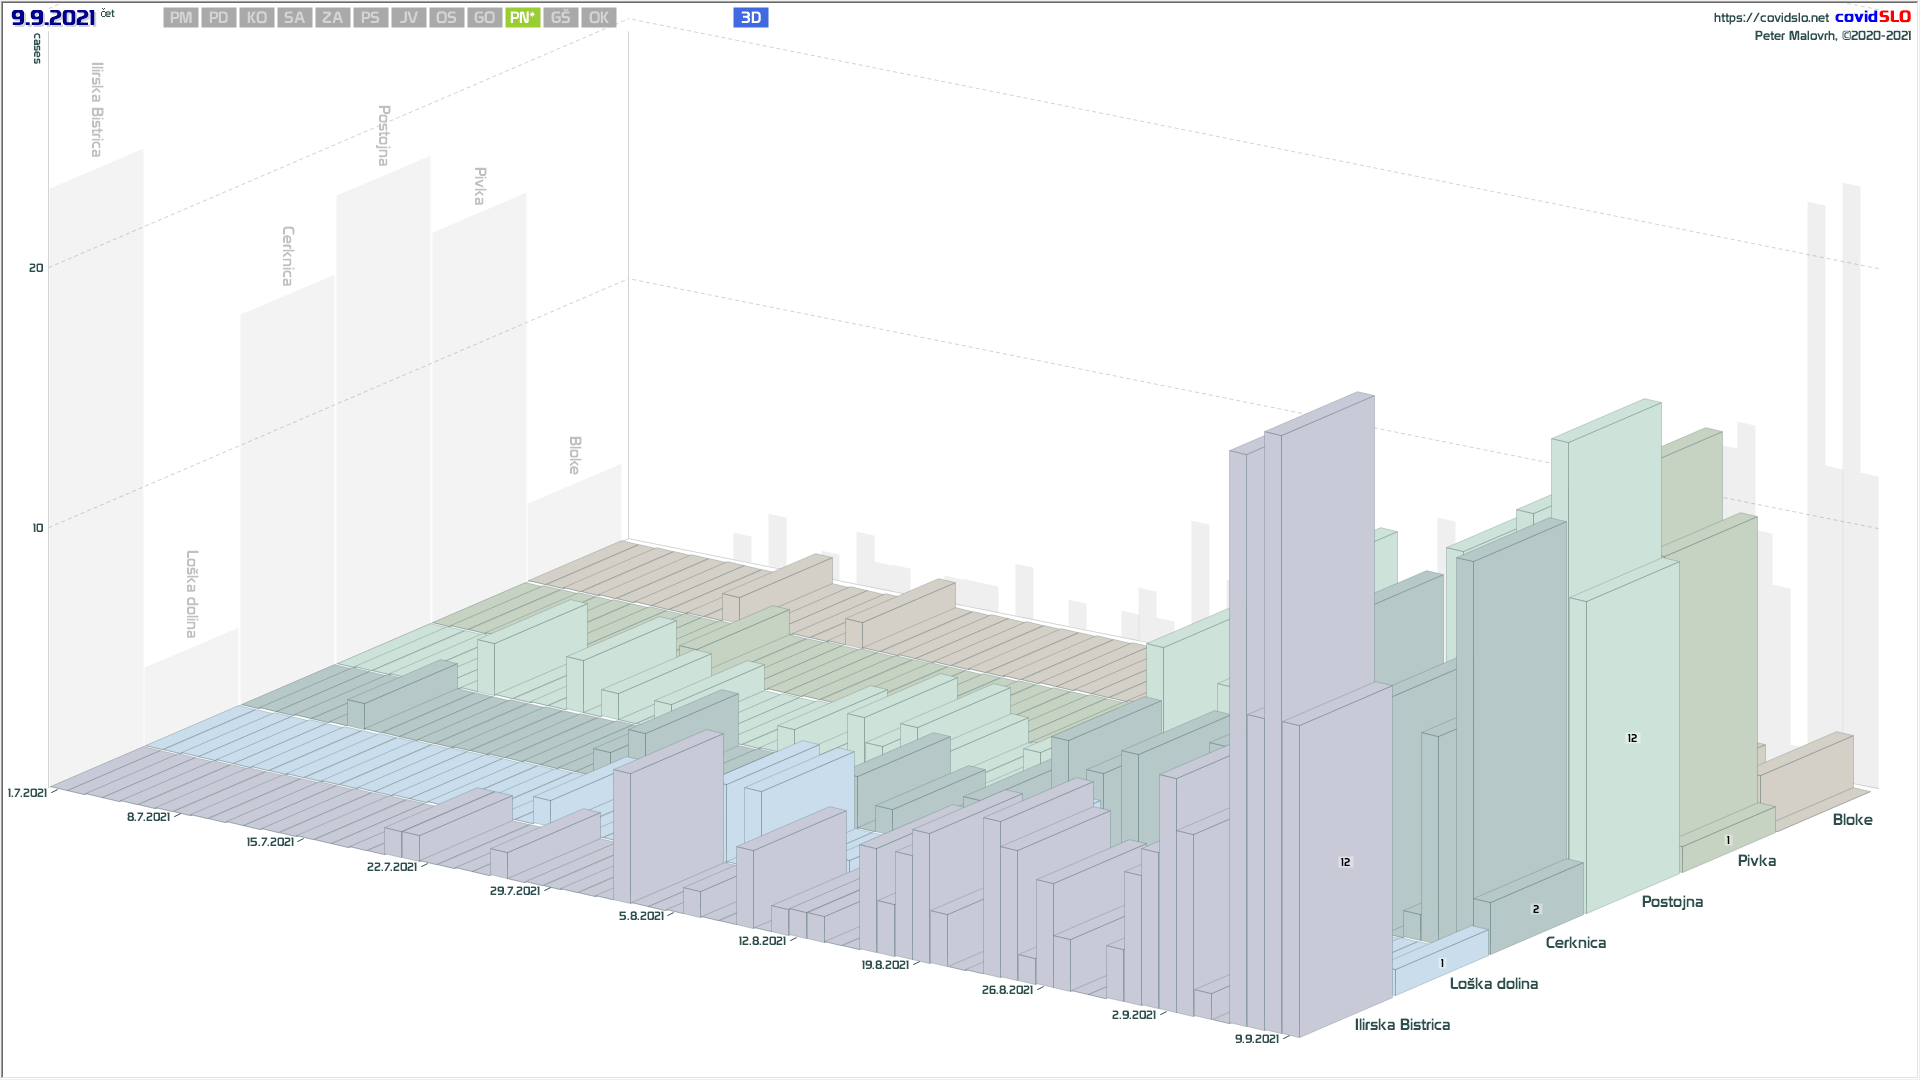Click the 9.9.2021 date heading
The width and height of the screenshot is (1920, 1080).
tap(53, 18)
